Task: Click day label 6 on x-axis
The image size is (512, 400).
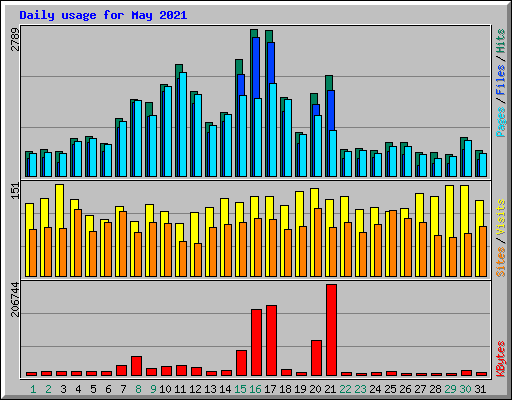Action: (108, 389)
